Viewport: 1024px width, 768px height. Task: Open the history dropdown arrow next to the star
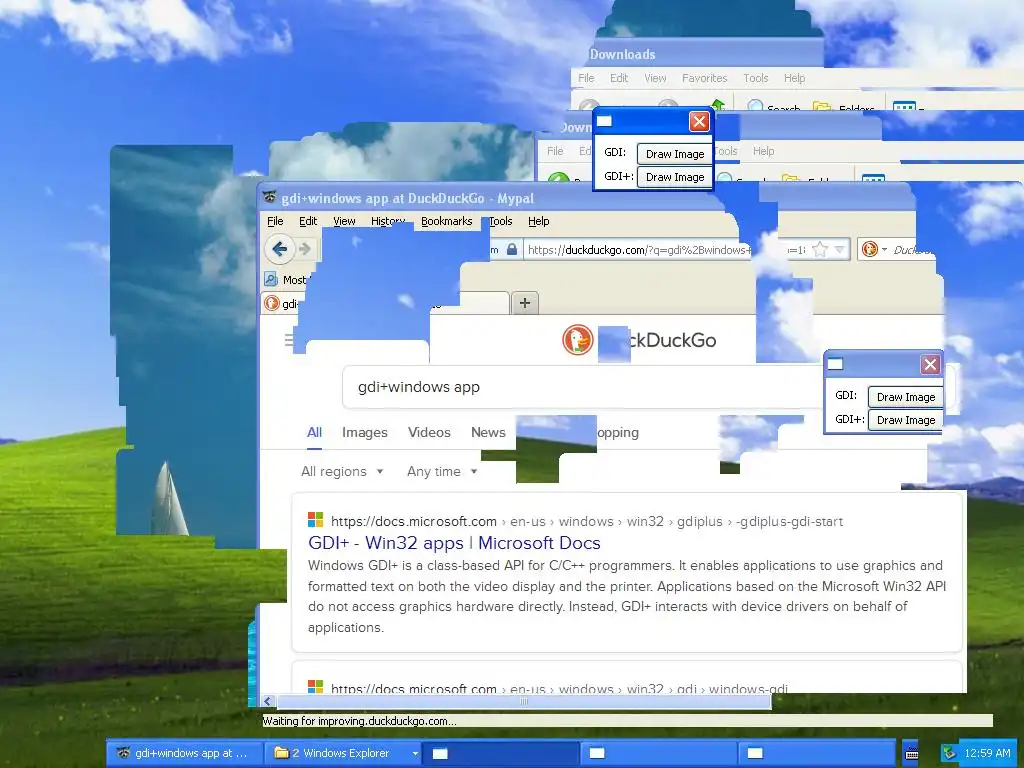coord(840,249)
